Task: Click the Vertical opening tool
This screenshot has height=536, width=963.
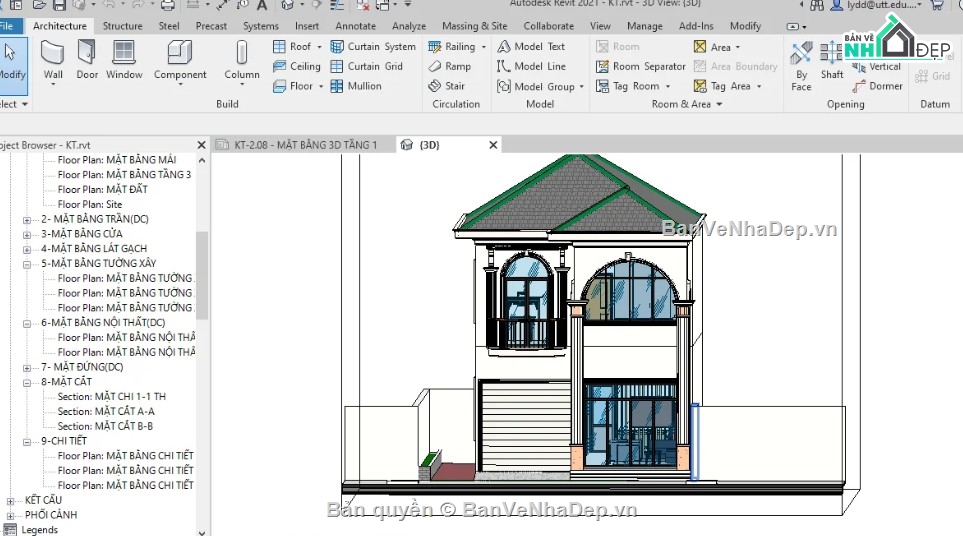Action: tap(876, 66)
